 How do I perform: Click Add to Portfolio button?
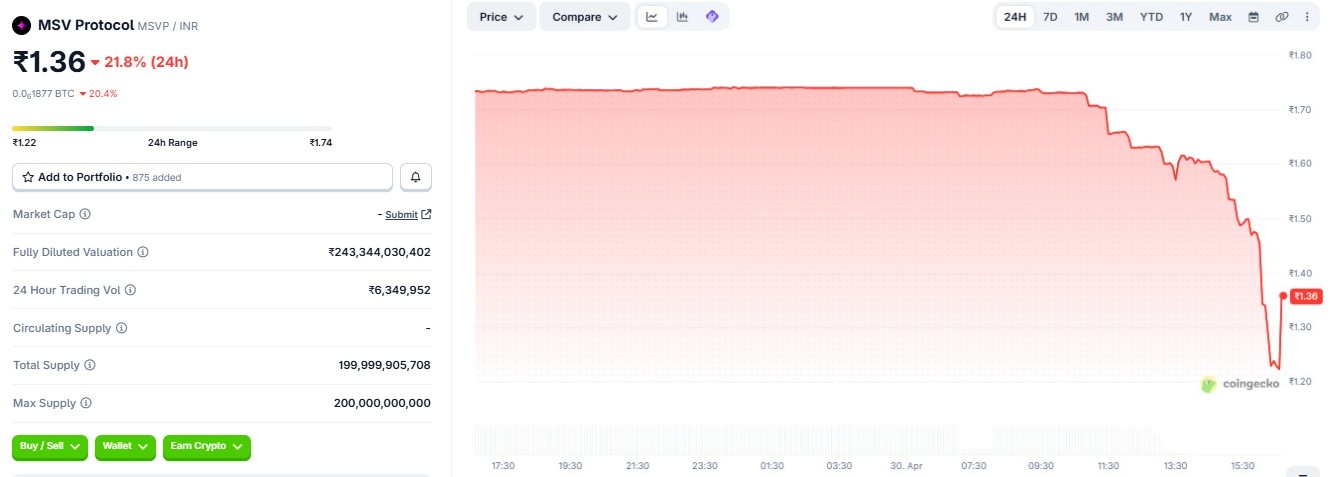202,177
